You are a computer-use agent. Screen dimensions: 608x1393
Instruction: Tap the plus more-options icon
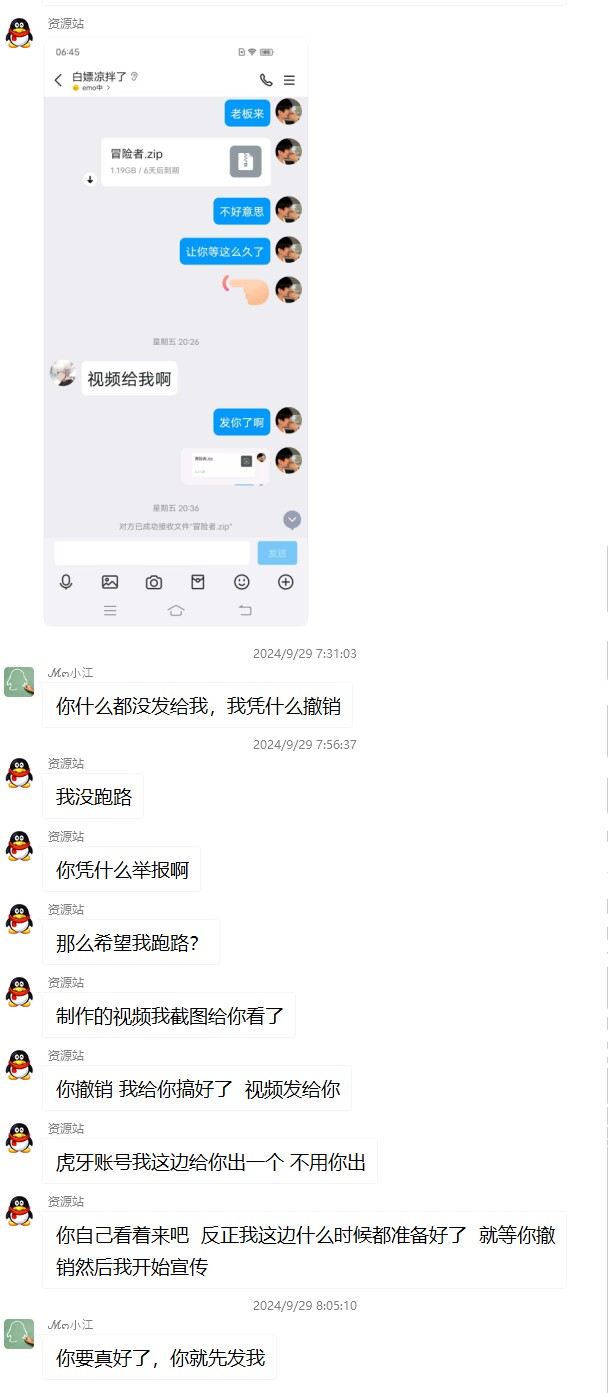286,582
